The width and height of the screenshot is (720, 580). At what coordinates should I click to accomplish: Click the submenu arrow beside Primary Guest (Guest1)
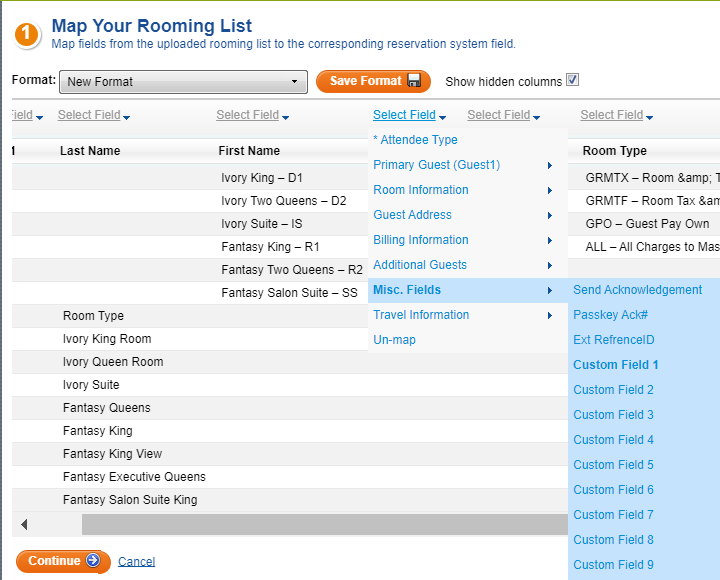click(x=550, y=165)
